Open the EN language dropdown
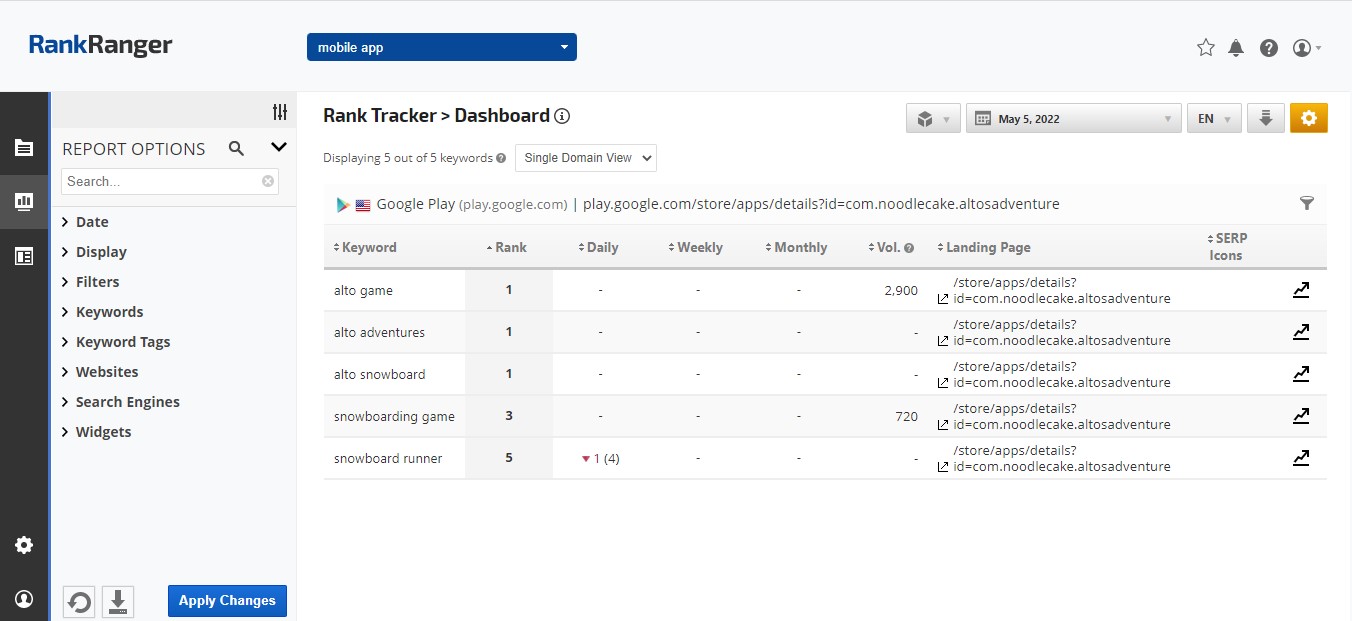This screenshot has width=1352, height=621. click(1214, 118)
